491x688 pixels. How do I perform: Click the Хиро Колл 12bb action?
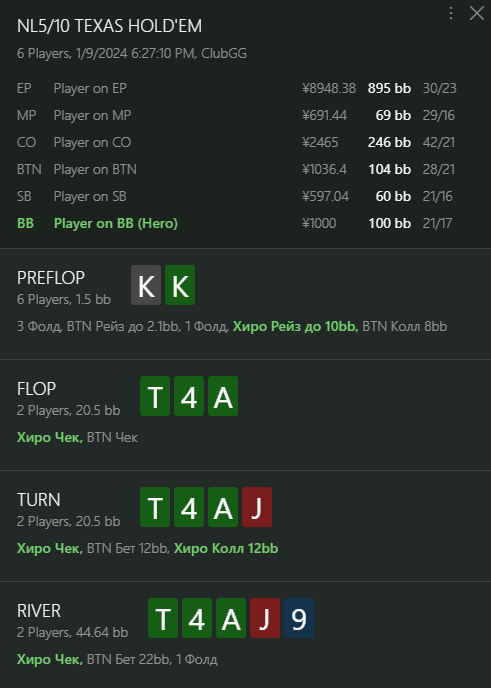click(226, 548)
